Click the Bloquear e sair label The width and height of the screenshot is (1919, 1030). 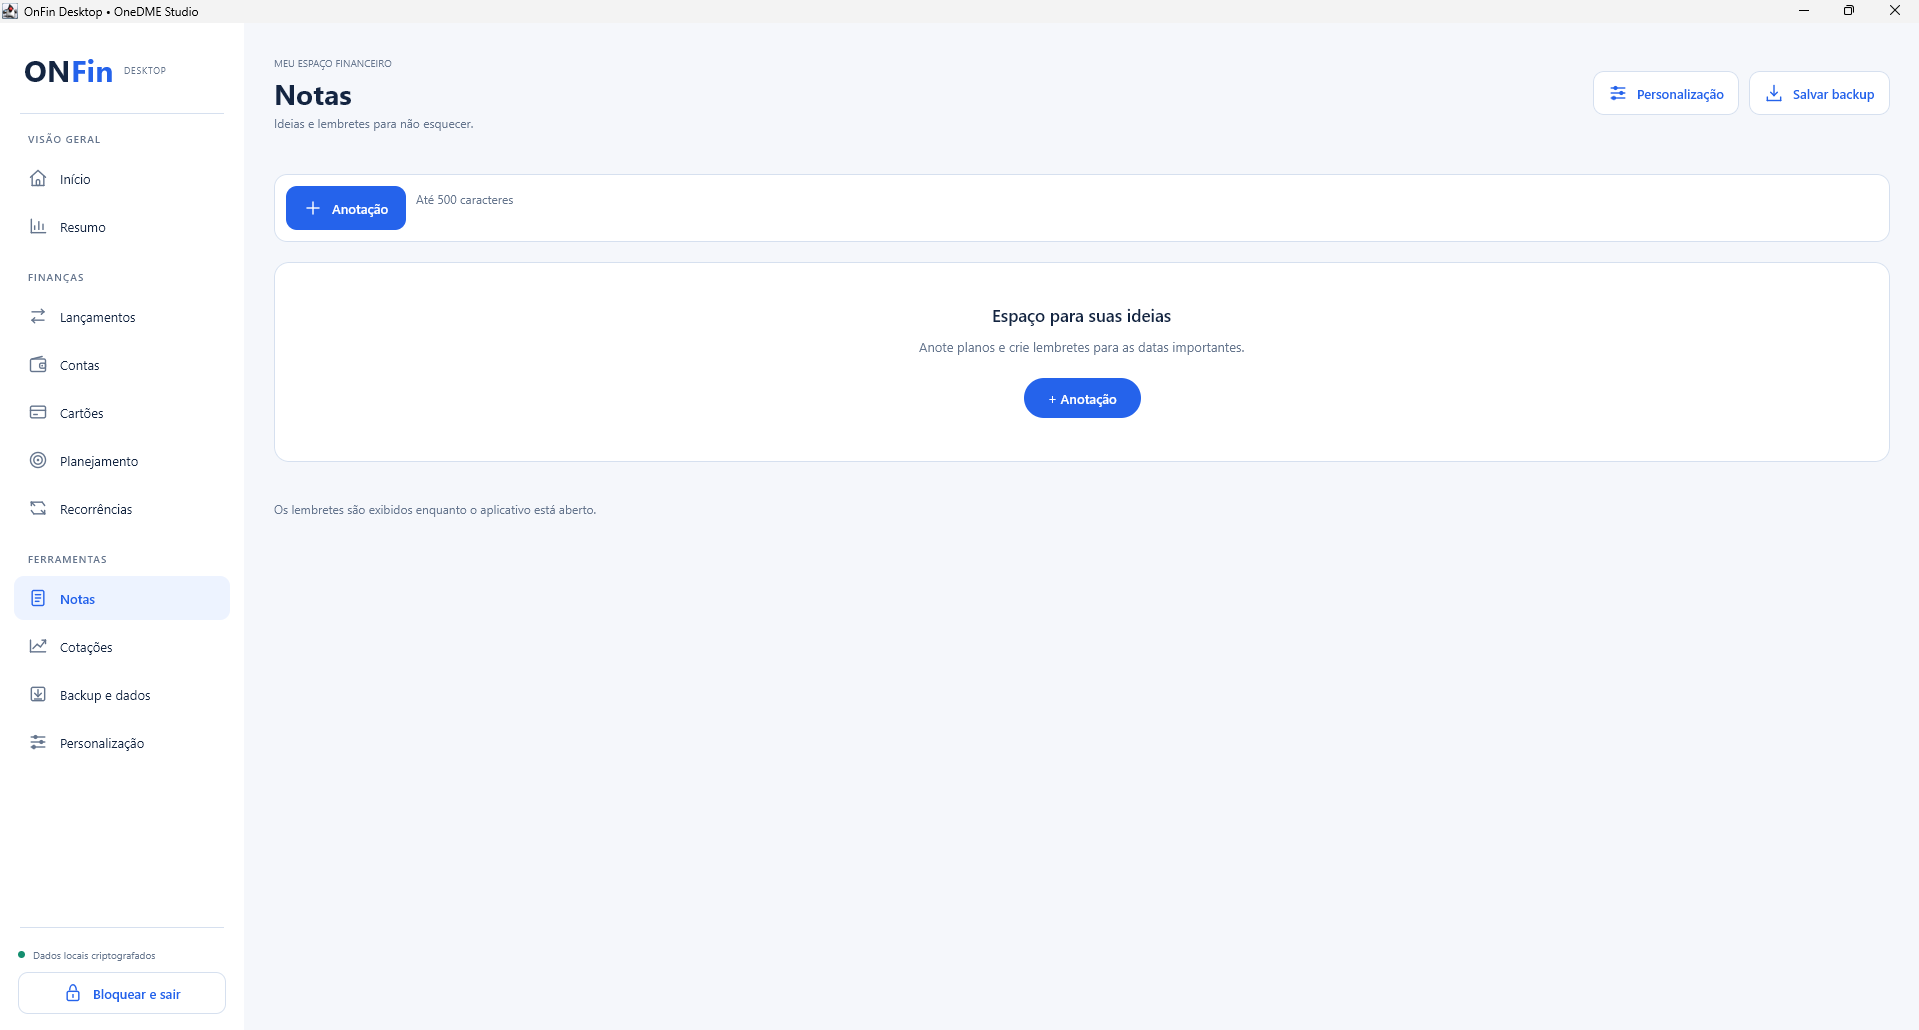click(137, 994)
